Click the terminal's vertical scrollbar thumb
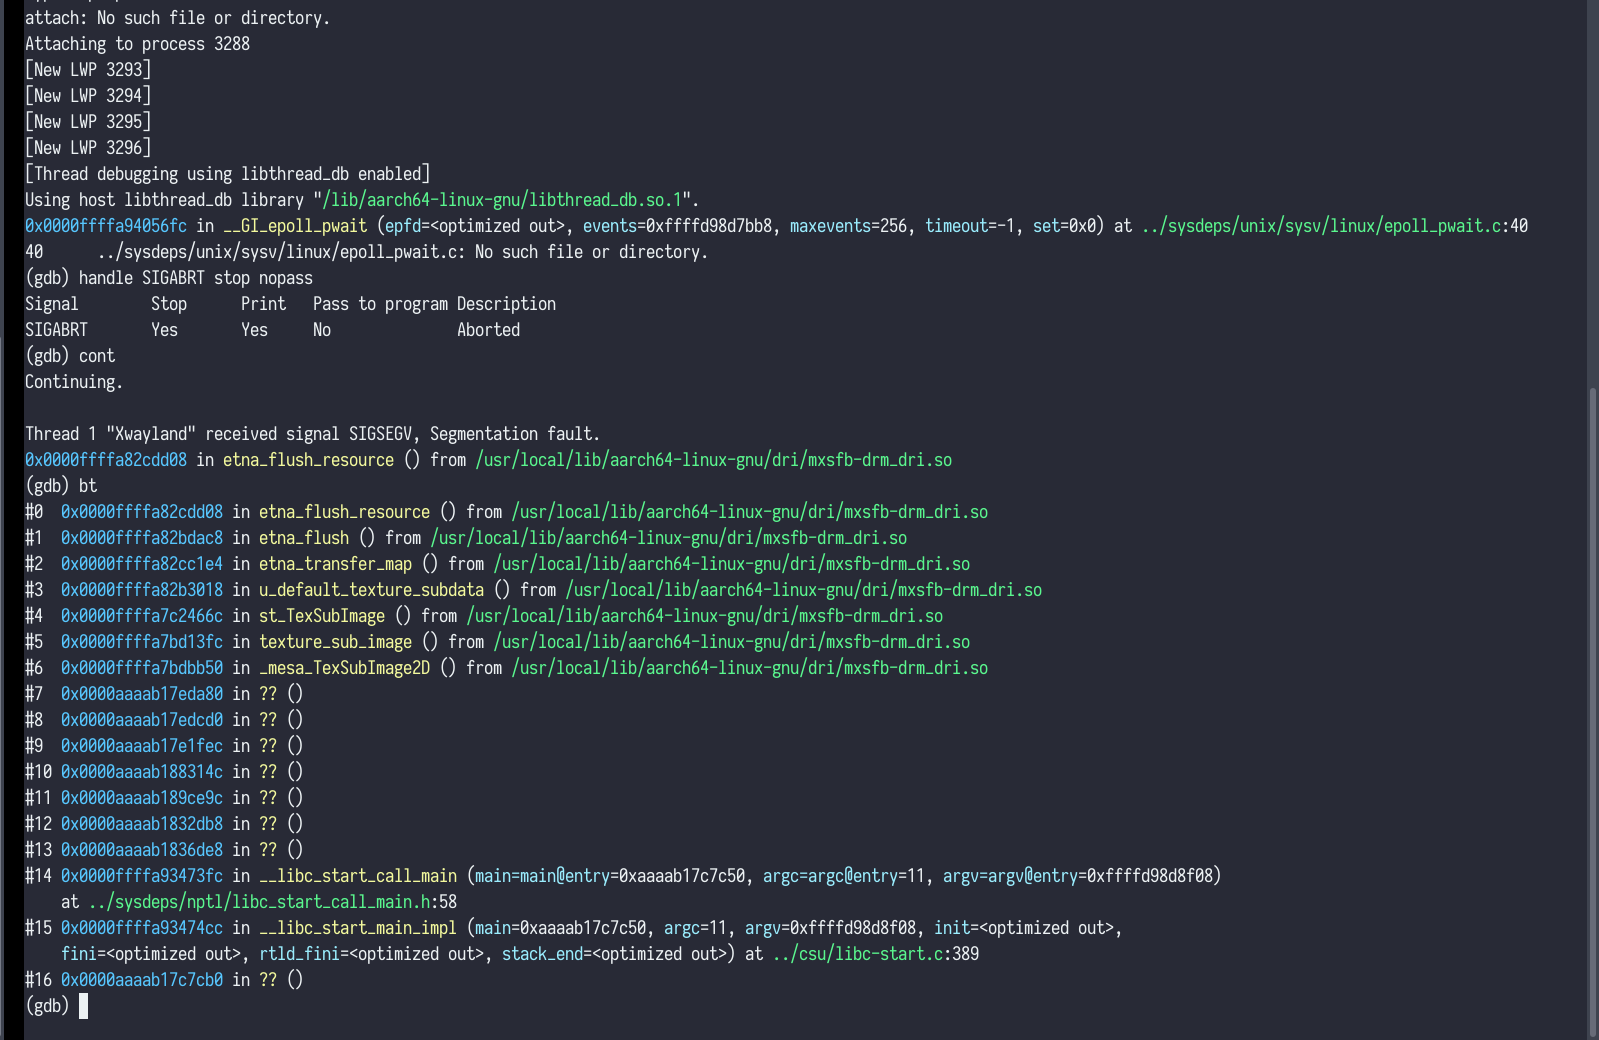Viewport: 1599px width, 1040px height. tap(1593, 712)
